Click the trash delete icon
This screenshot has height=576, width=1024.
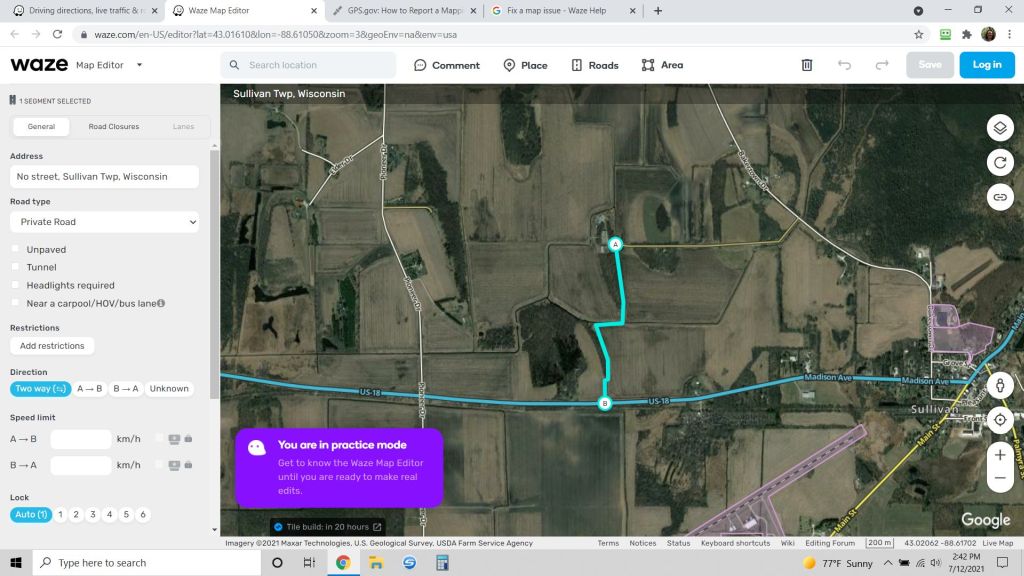807,65
